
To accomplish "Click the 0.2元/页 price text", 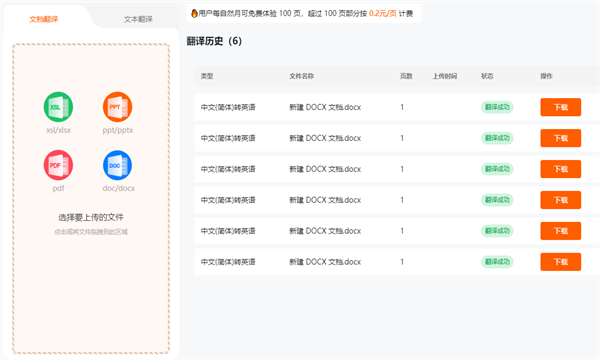I will [383, 14].
